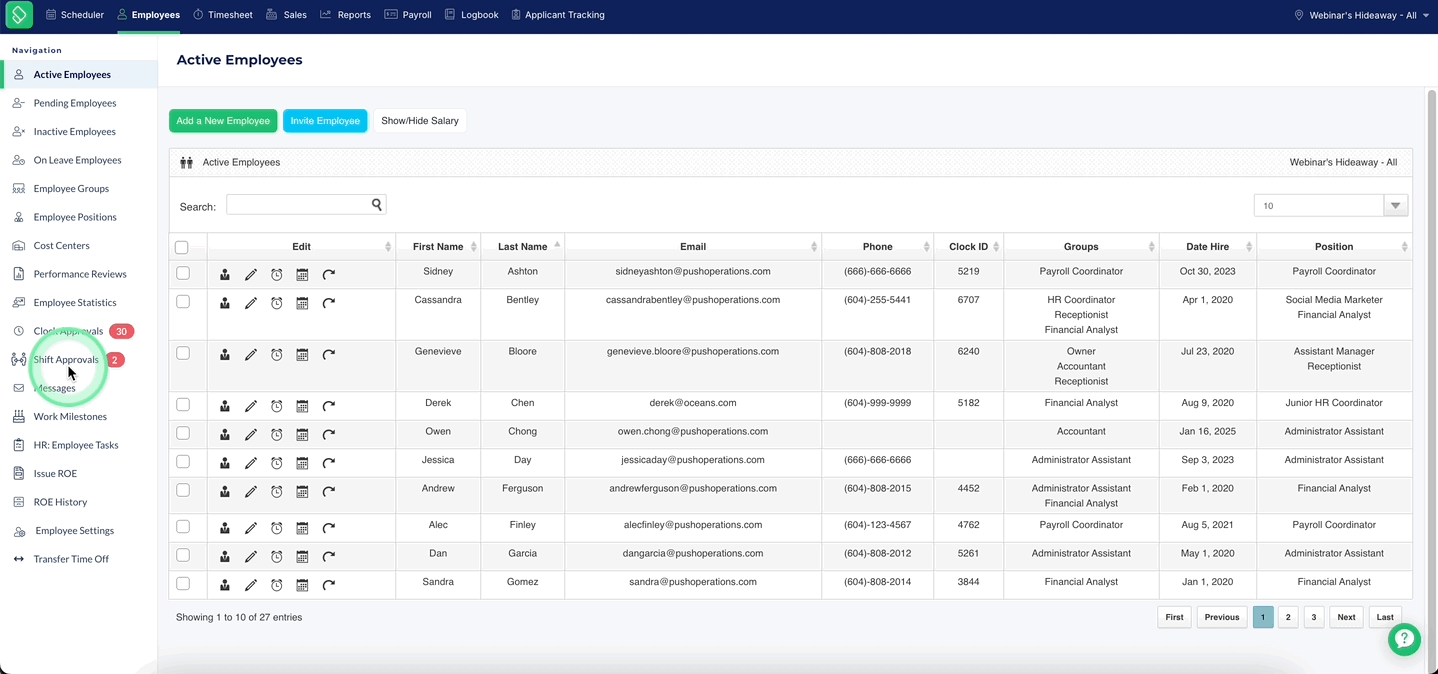Go to page 2 of the employee list

point(1288,617)
